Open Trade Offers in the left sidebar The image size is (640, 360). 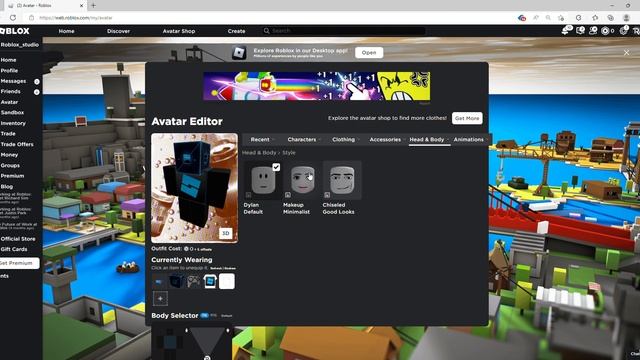[x=17, y=144]
